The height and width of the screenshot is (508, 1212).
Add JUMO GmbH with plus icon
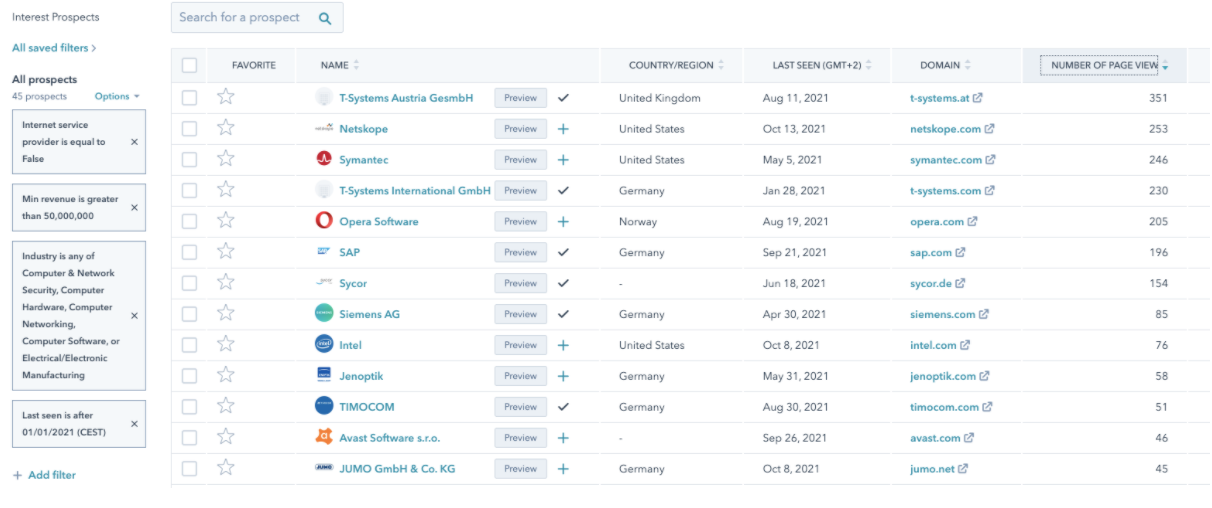coord(563,469)
